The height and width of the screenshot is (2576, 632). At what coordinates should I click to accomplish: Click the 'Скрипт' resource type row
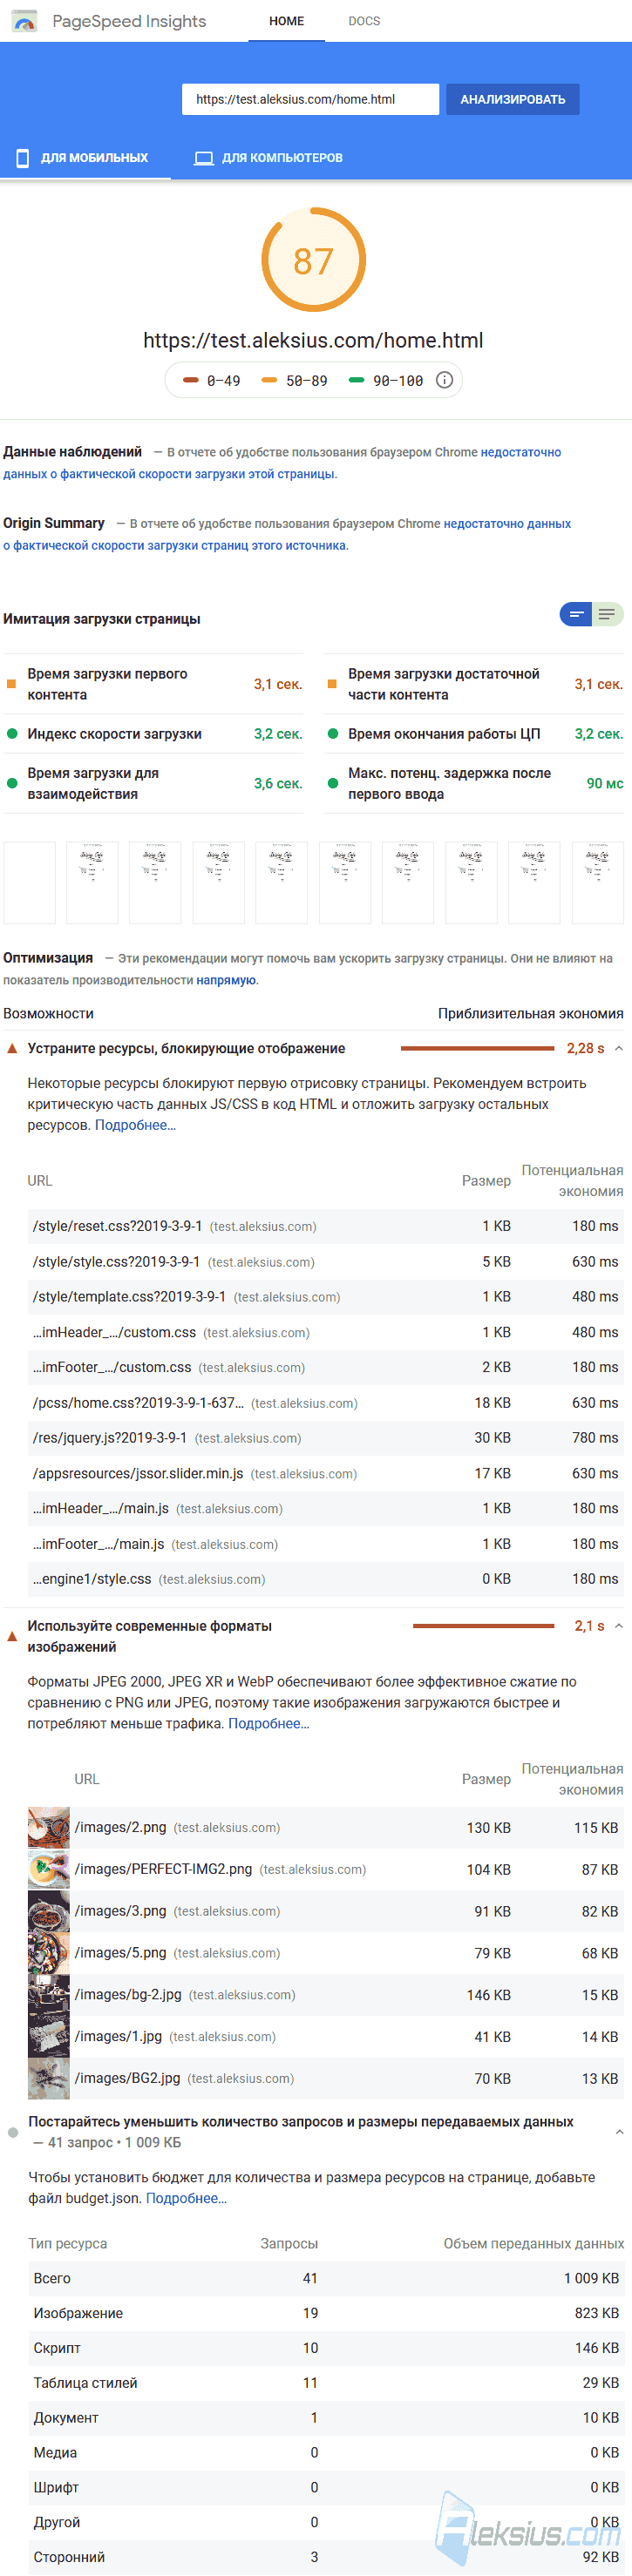click(x=326, y=2348)
